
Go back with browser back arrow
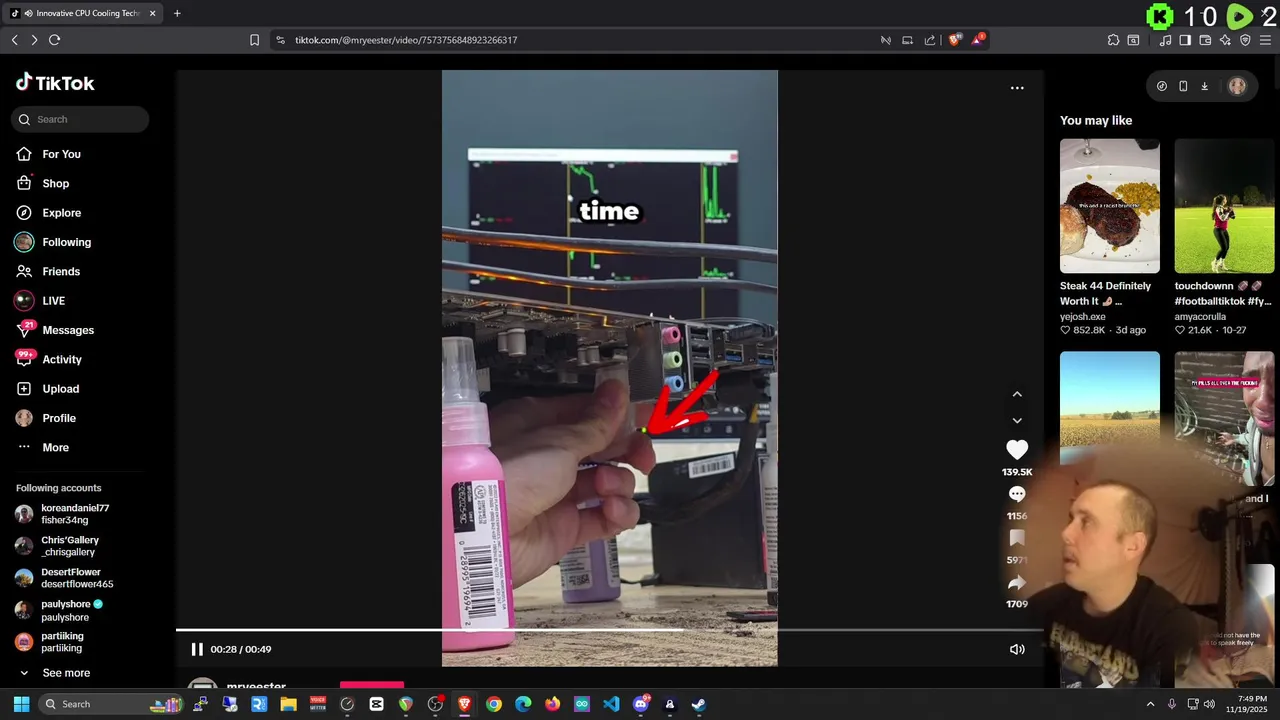point(14,40)
